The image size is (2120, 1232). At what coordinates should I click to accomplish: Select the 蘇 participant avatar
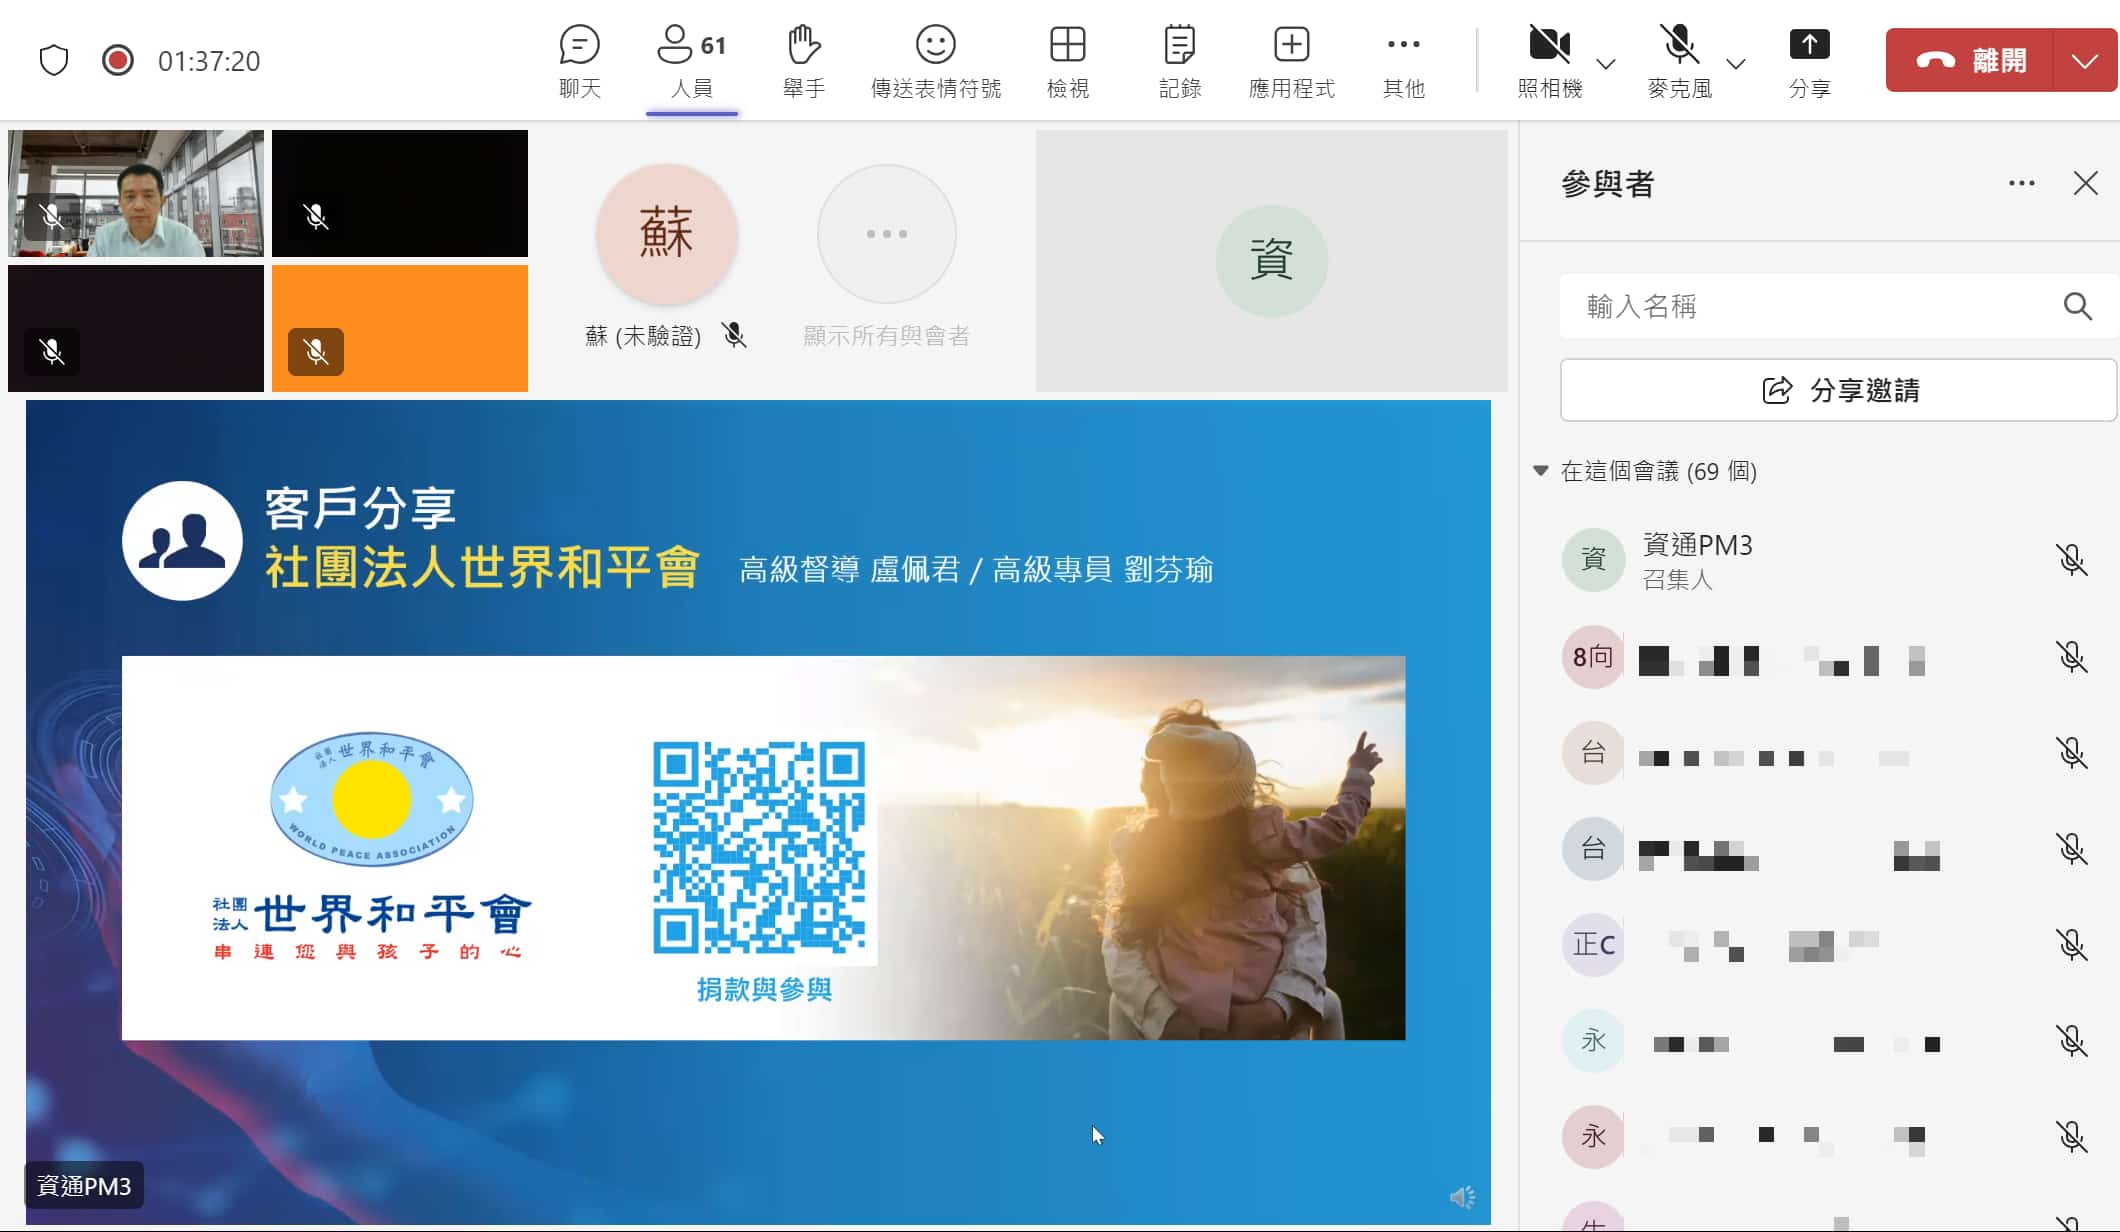tap(666, 233)
